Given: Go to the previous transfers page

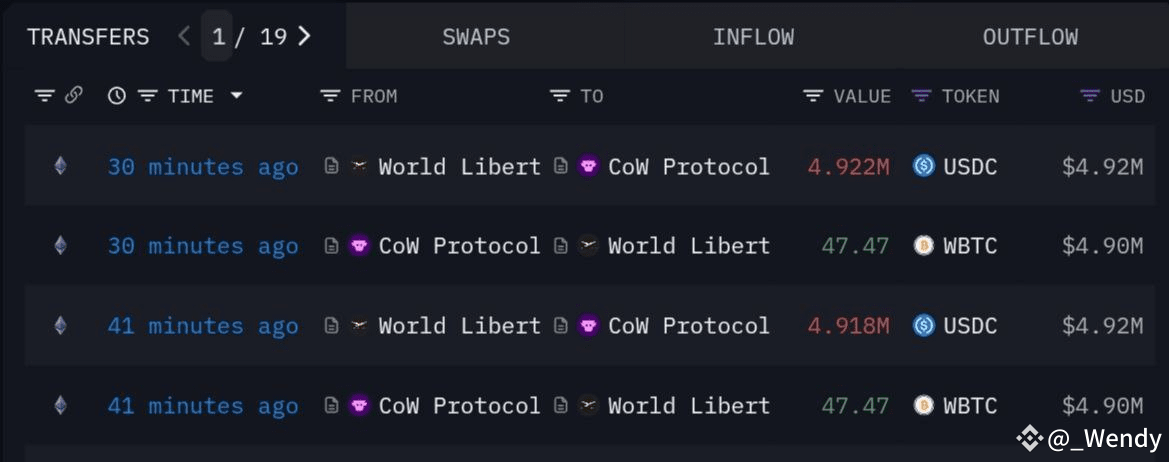Looking at the screenshot, I should click(184, 37).
